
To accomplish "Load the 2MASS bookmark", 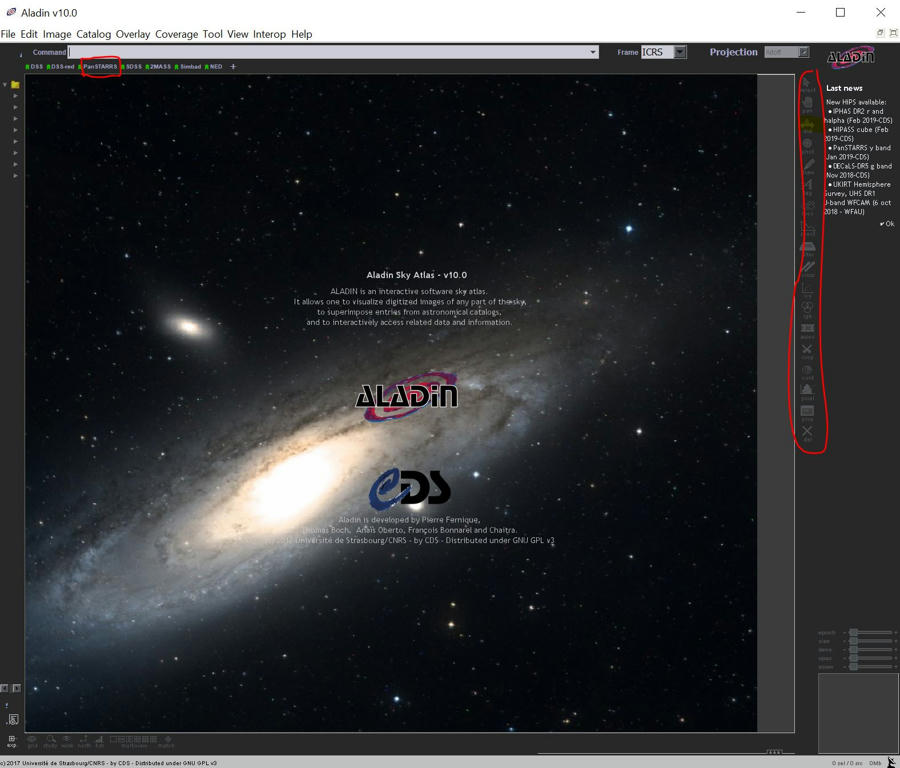I will pyautogui.click(x=158, y=67).
